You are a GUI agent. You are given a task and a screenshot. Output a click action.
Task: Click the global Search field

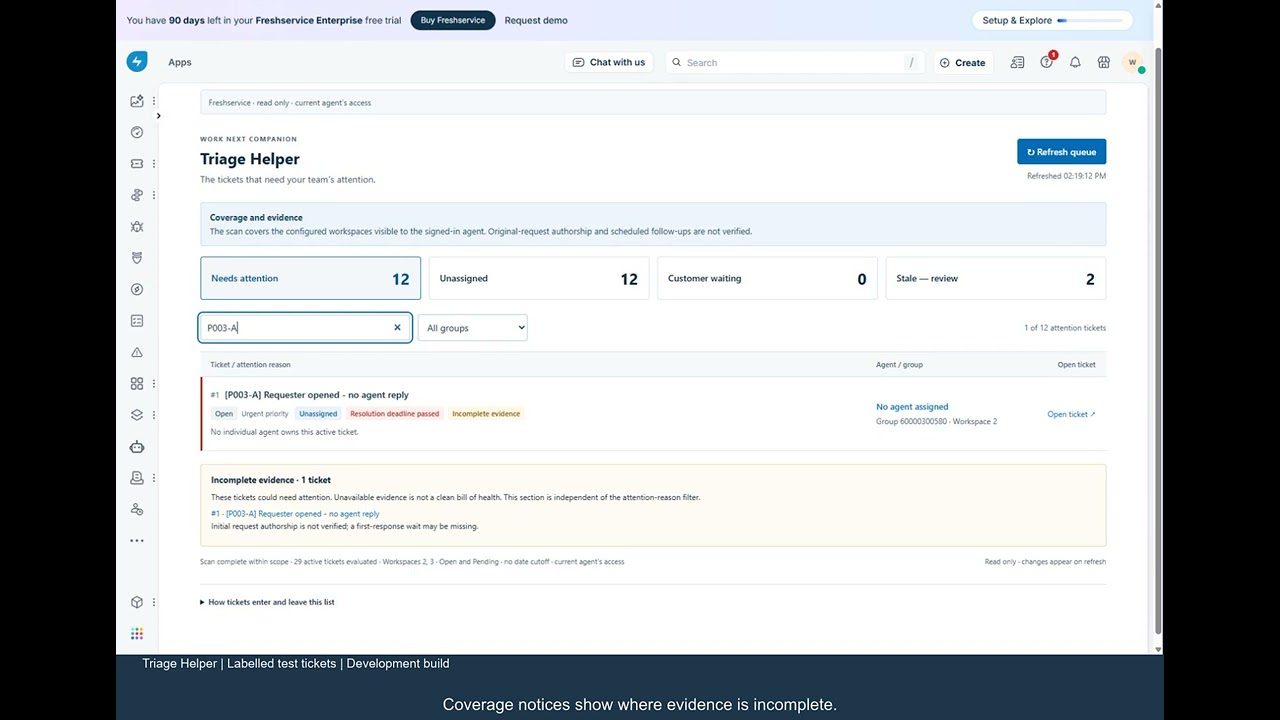[x=795, y=62]
